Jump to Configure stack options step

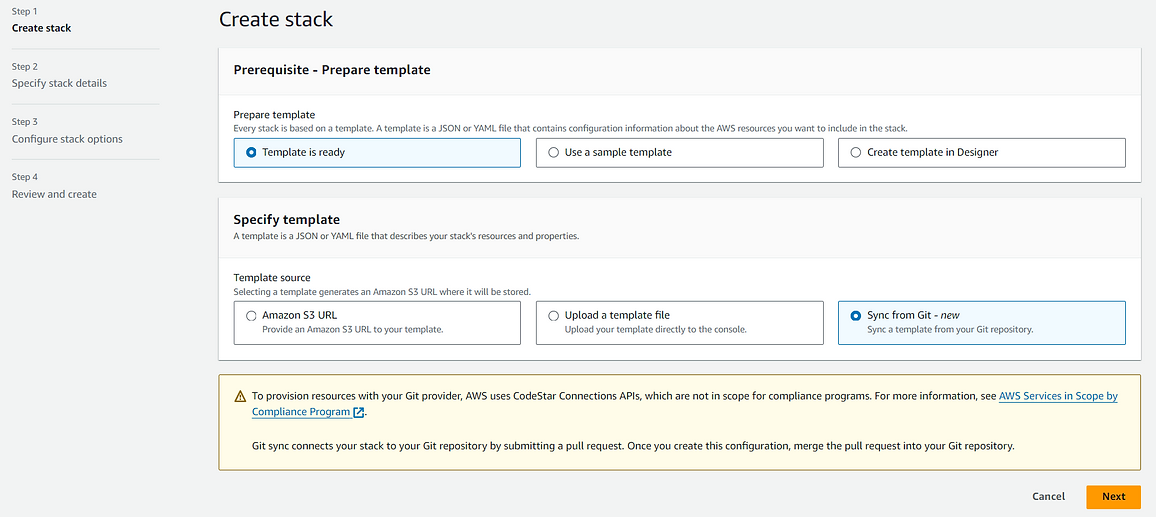tap(67, 139)
